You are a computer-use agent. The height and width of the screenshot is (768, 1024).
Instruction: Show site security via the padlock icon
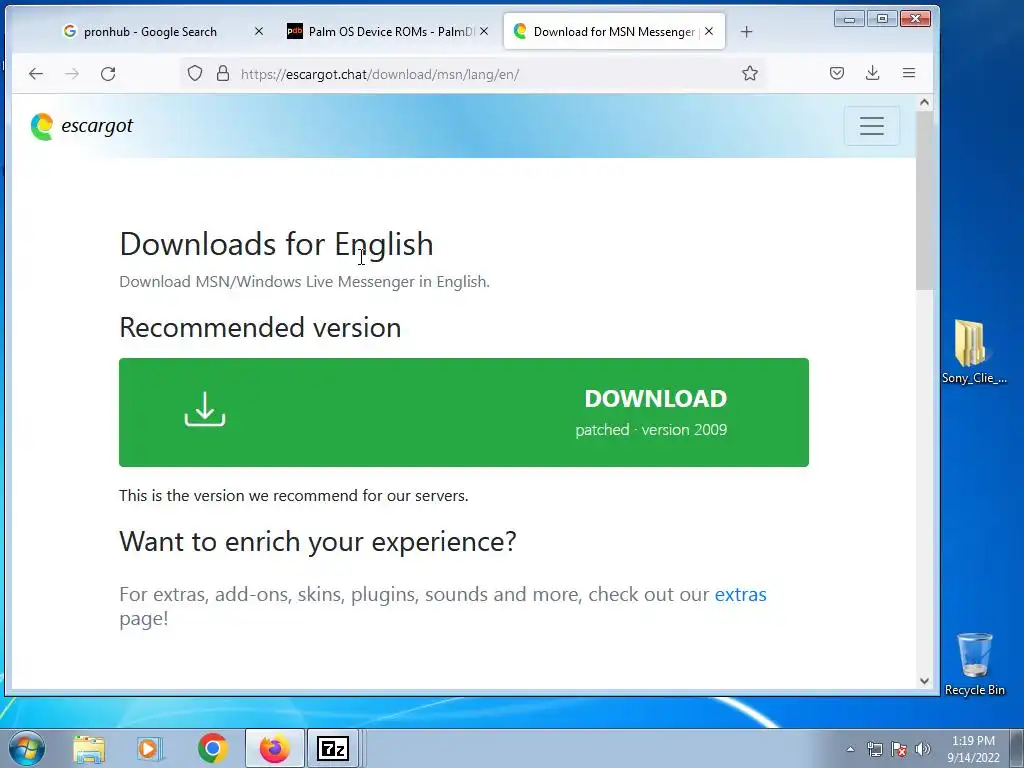click(x=223, y=73)
